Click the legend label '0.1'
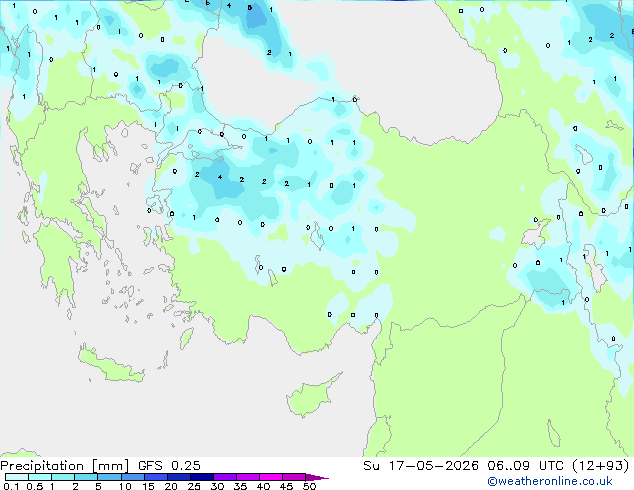 [11, 486]
